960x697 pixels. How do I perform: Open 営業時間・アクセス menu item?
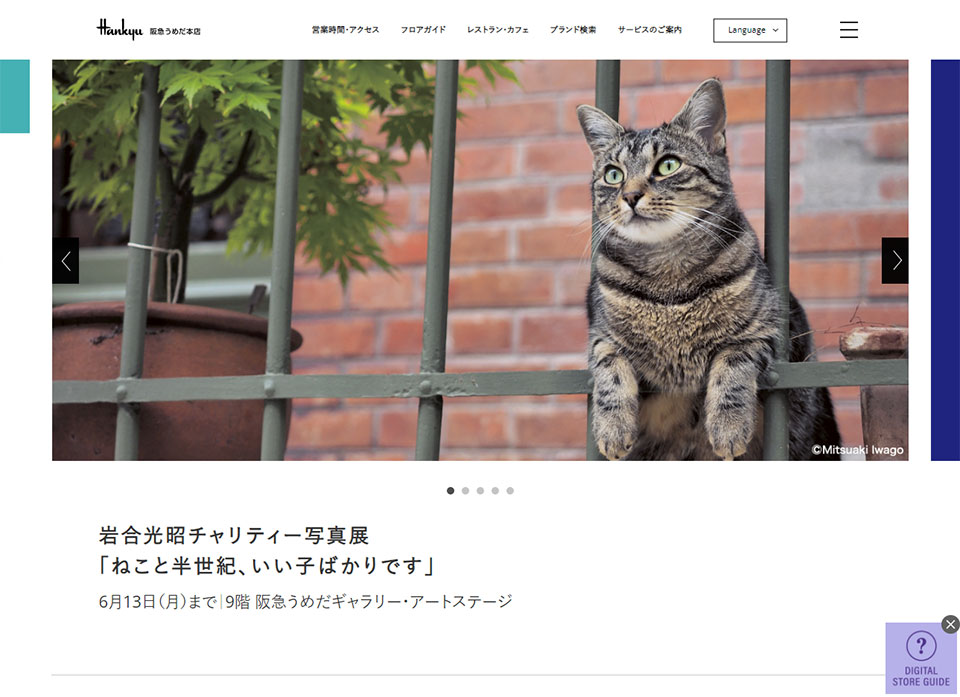click(x=345, y=29)
